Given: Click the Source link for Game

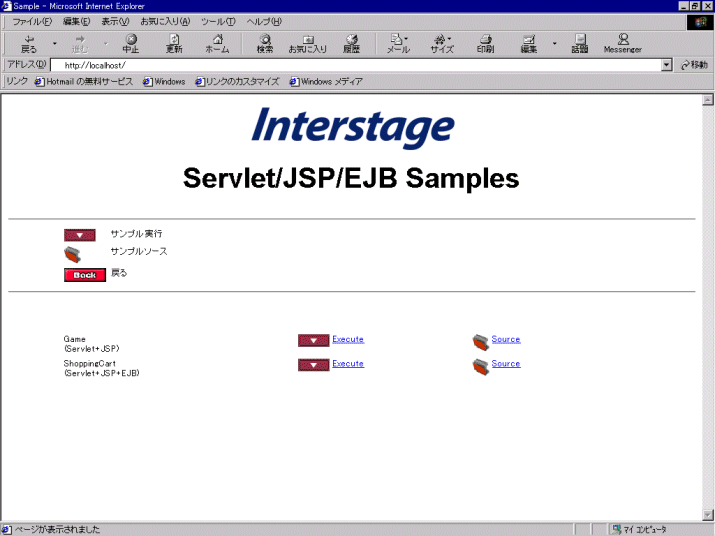Looking at the screenshot, I should click(506, 339).
